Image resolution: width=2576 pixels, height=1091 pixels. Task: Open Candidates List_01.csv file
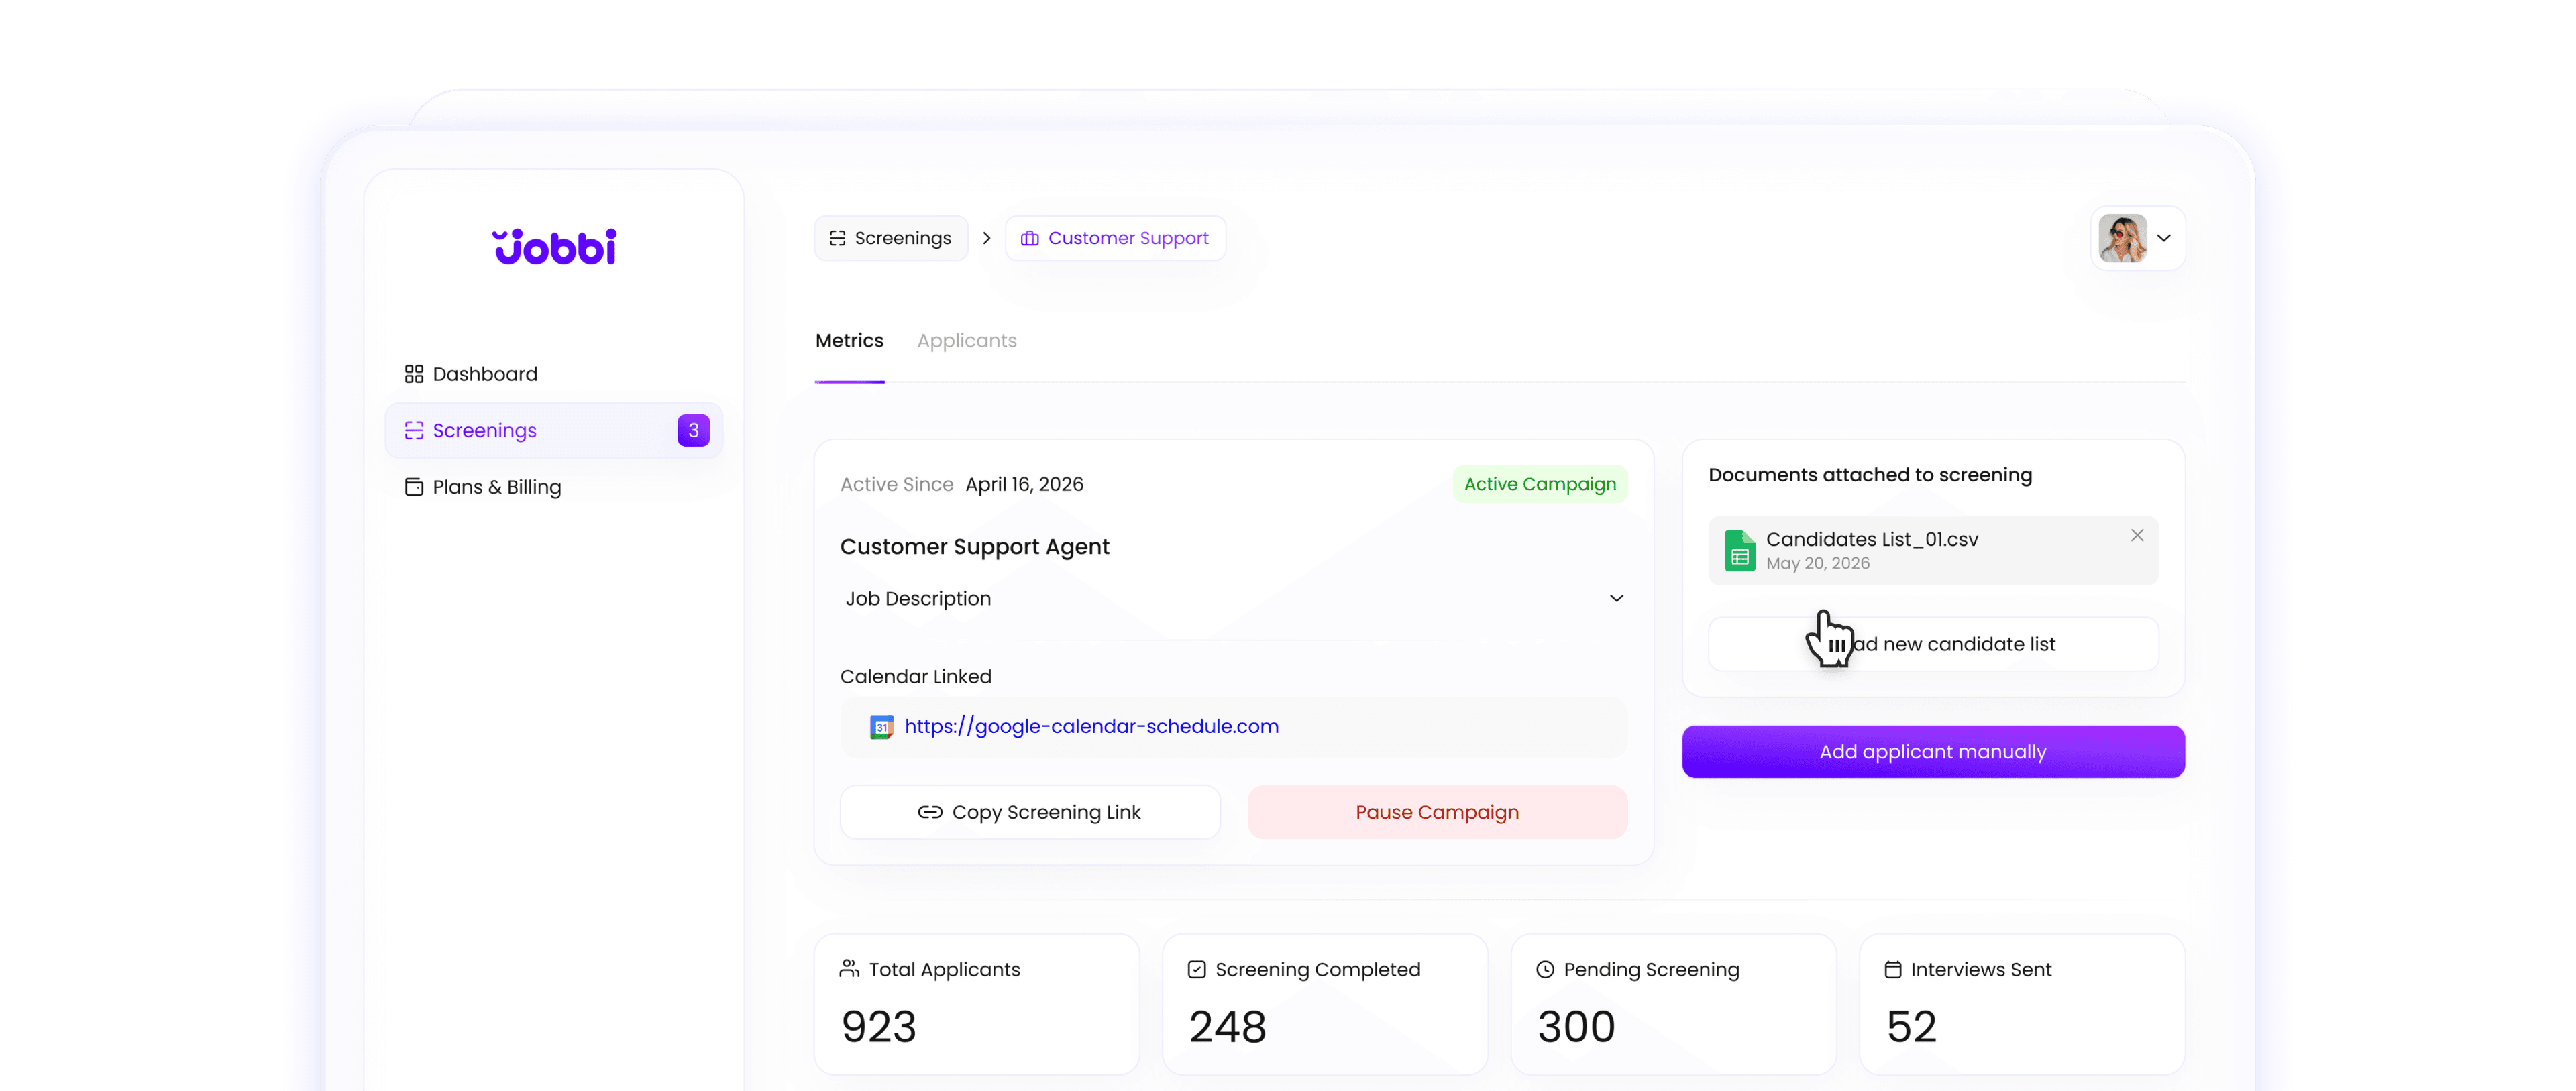coord(1933,550)
